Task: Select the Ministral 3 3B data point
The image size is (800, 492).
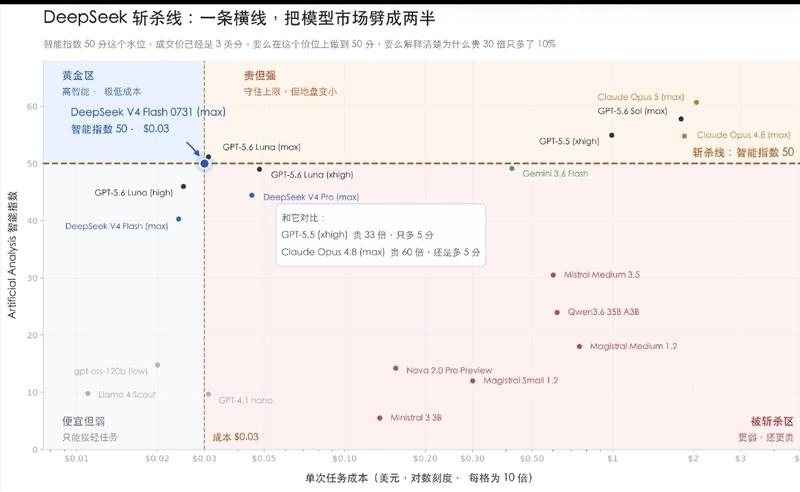Action: [x=380, y=418]
